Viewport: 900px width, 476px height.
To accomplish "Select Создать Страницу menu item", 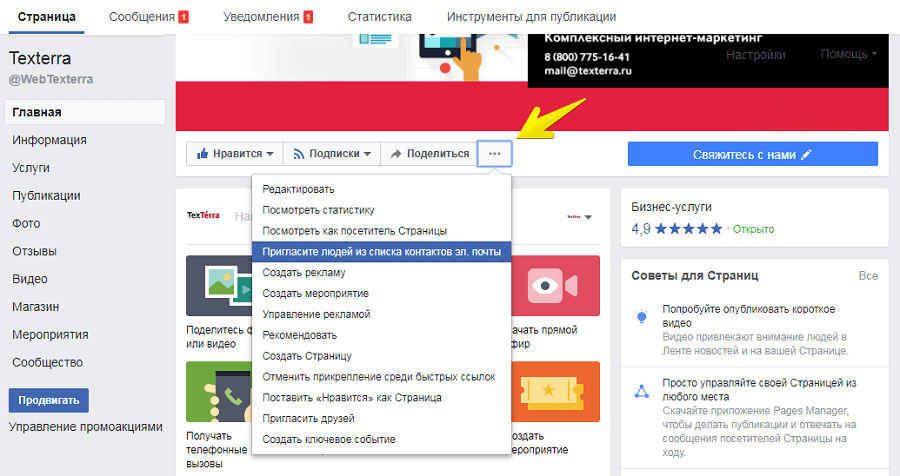I will tap(381, 356).
